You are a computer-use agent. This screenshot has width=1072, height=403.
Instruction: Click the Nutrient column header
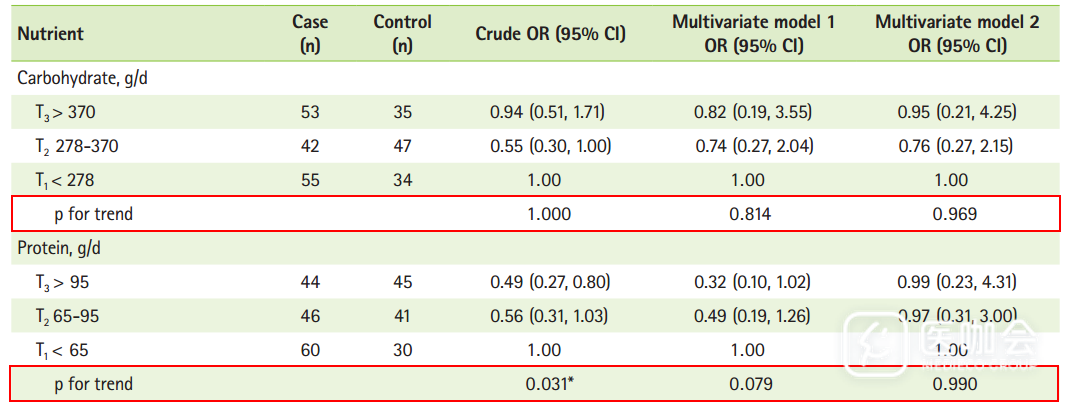coord(50,33)
